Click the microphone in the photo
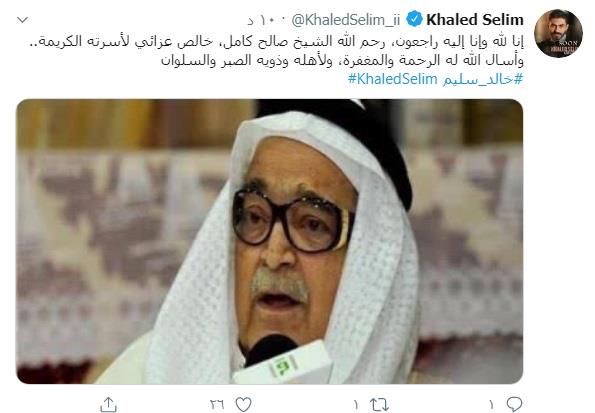595x413 pixels. tap(283, 360)
